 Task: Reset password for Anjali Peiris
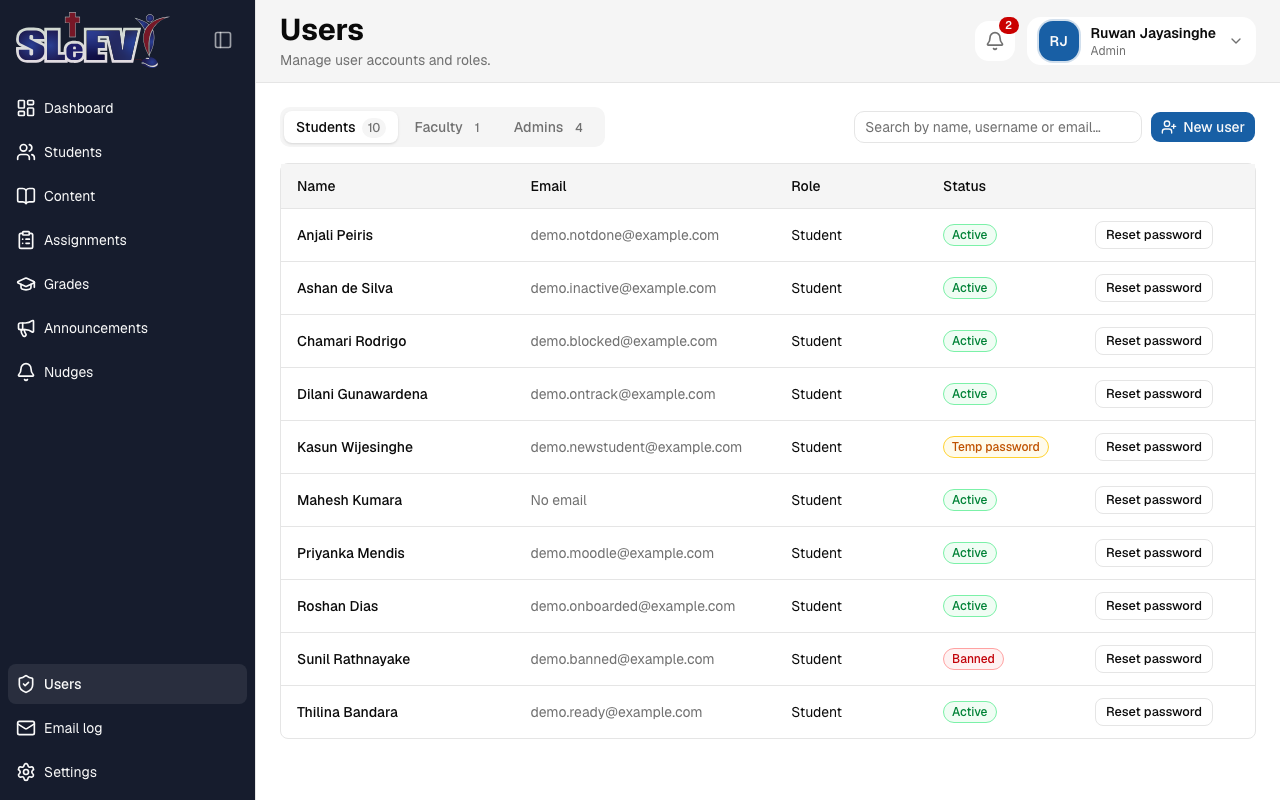(x=1154, y=235)
